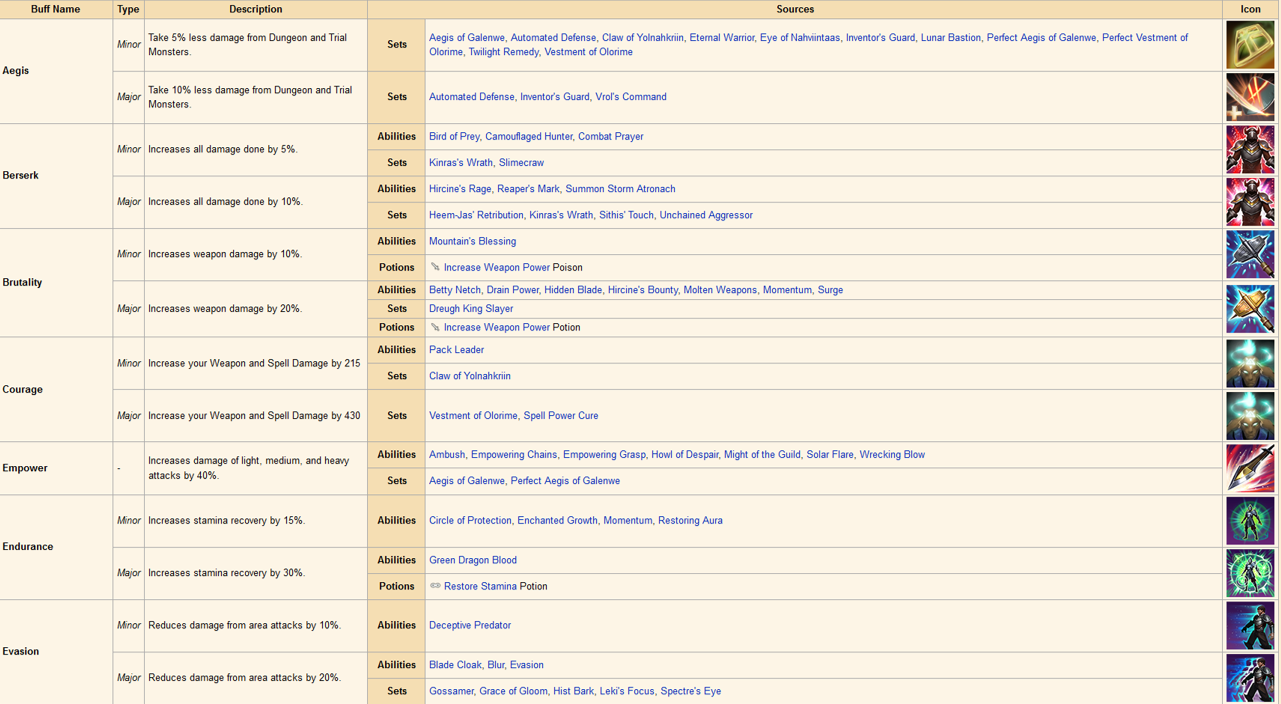Open the Pack Leader link
This screenshot has height=704, width=1281.
point(456,350)
